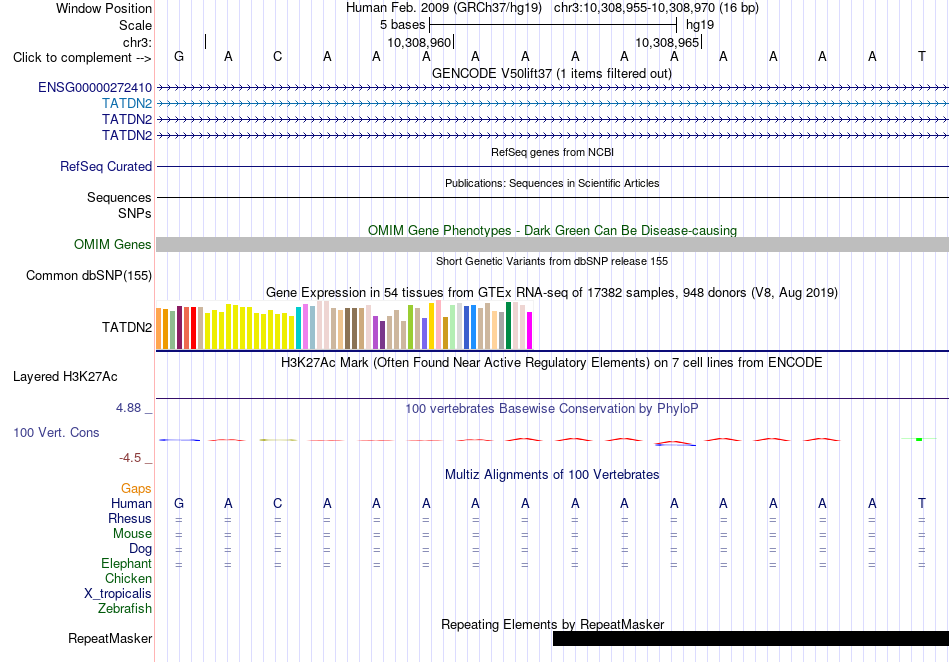
Task: Click the orange Gaps label
Action: [x=136, y=489]
